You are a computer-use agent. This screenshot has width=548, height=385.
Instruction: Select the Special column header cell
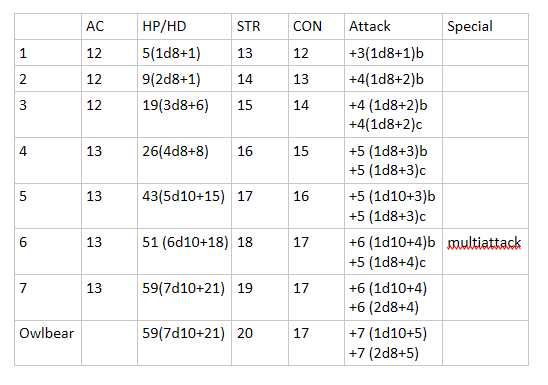tap(485, 27)
